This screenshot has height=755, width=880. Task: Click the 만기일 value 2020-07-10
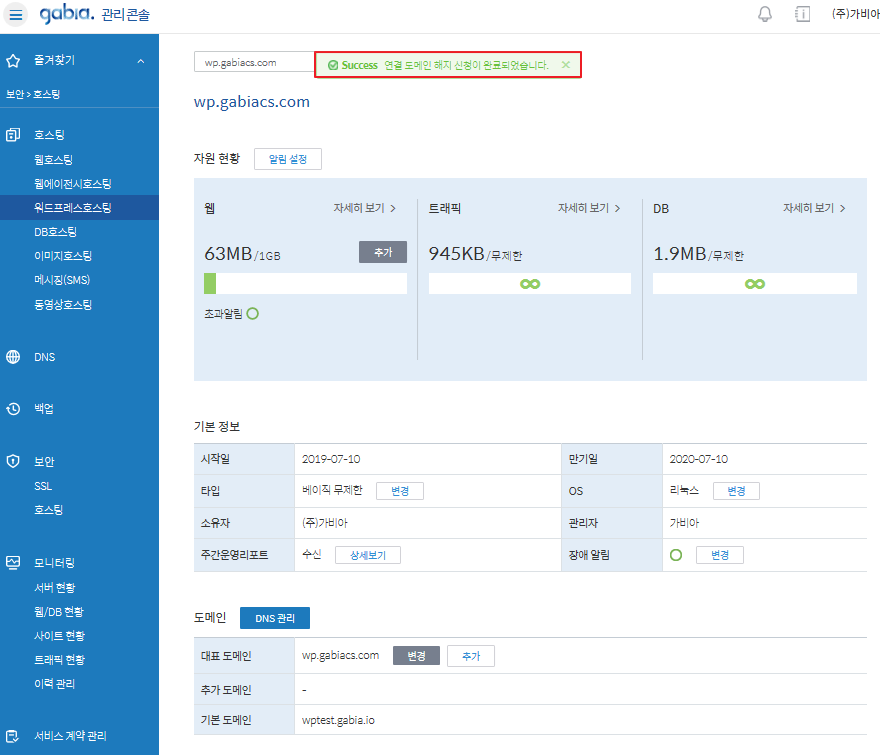tap(699, 459)
